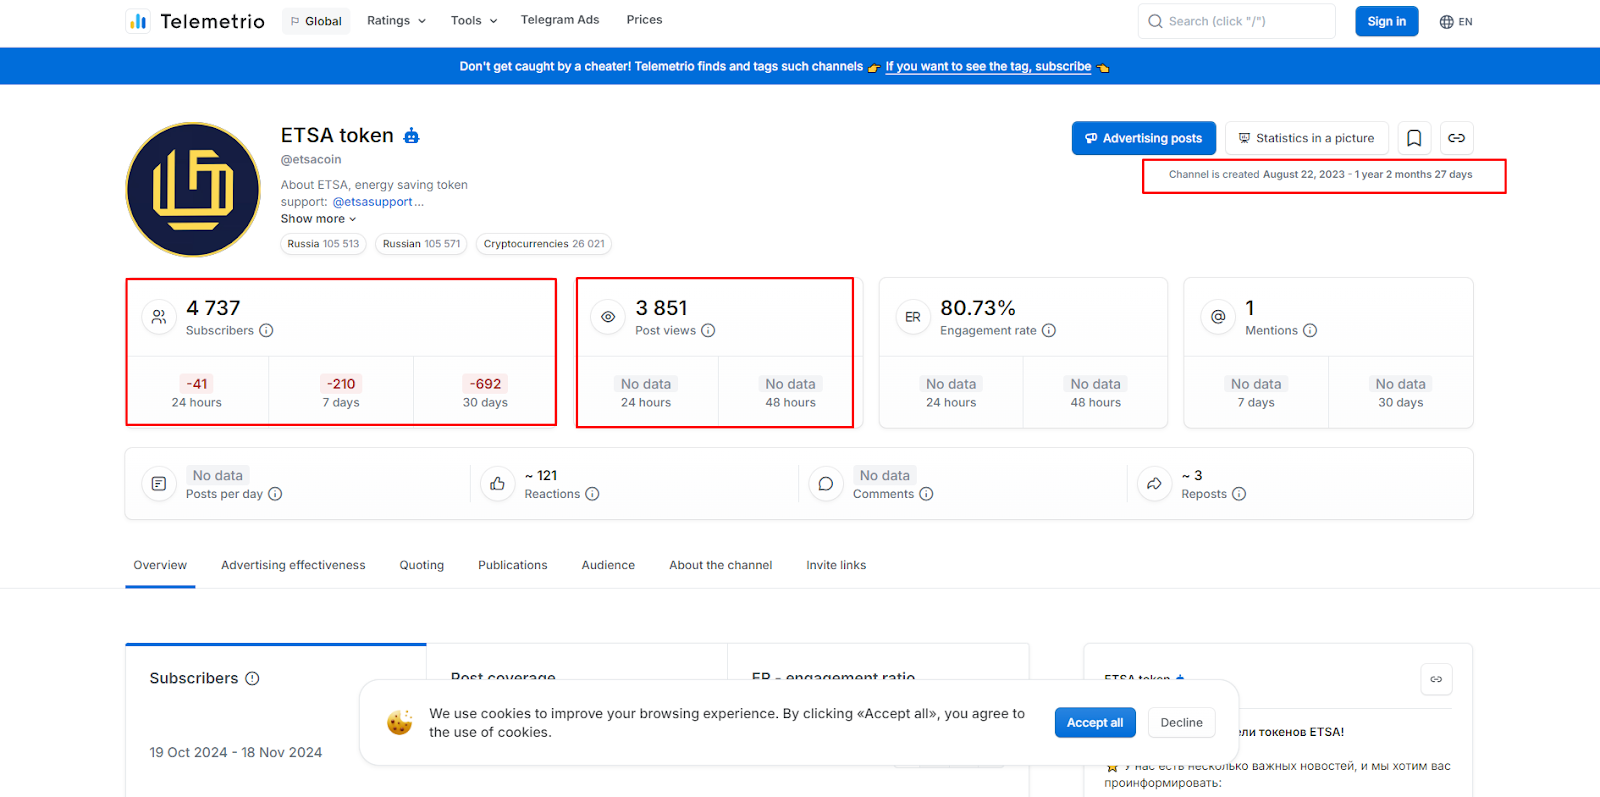
Task: Select the Invite links tab
Action: 836,565
